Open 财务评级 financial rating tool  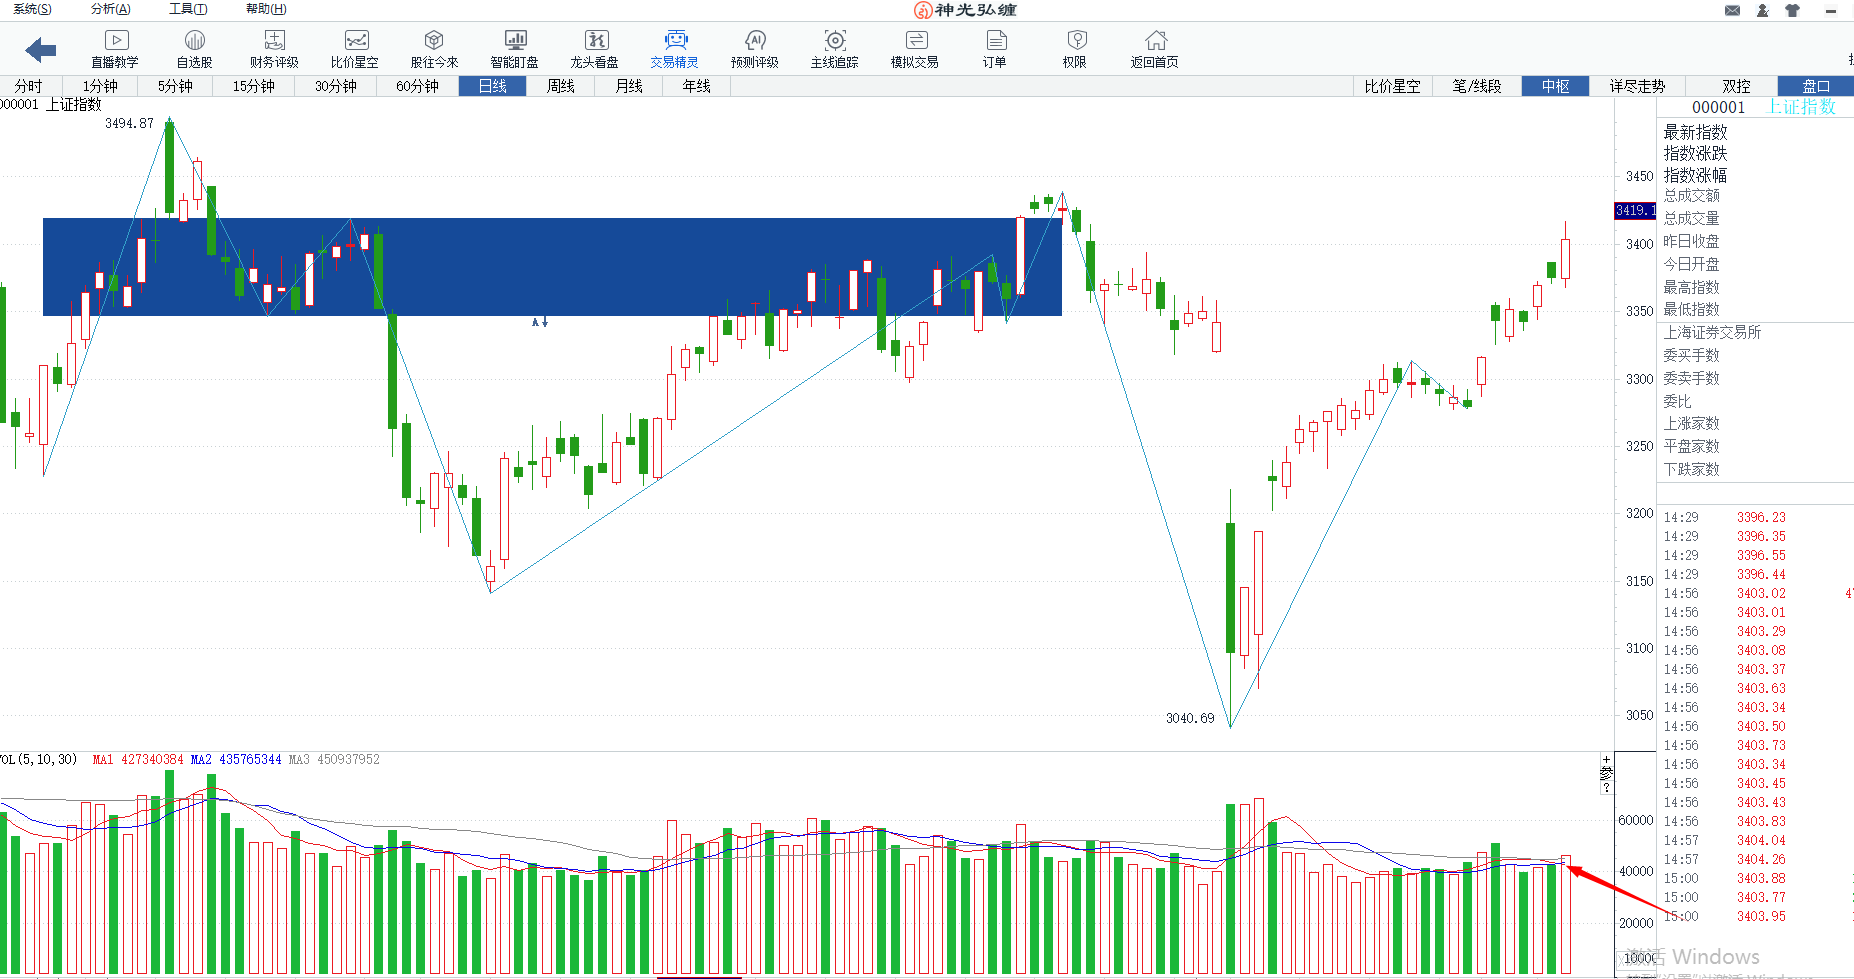coord(275,41)
